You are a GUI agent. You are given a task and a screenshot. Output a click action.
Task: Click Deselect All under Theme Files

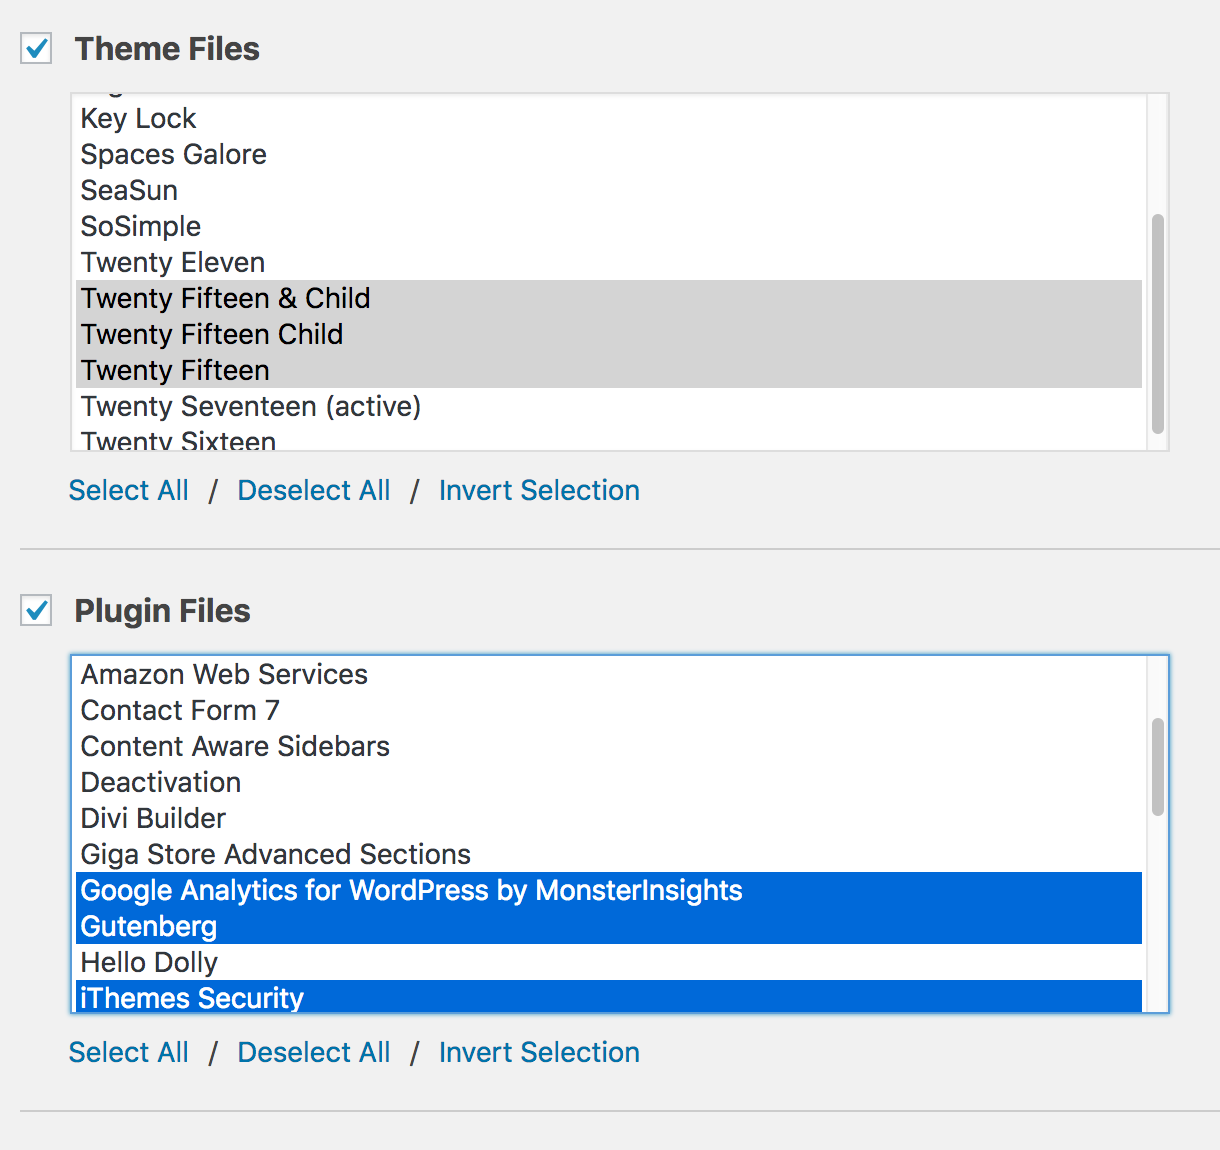click(x=313, y=490)
